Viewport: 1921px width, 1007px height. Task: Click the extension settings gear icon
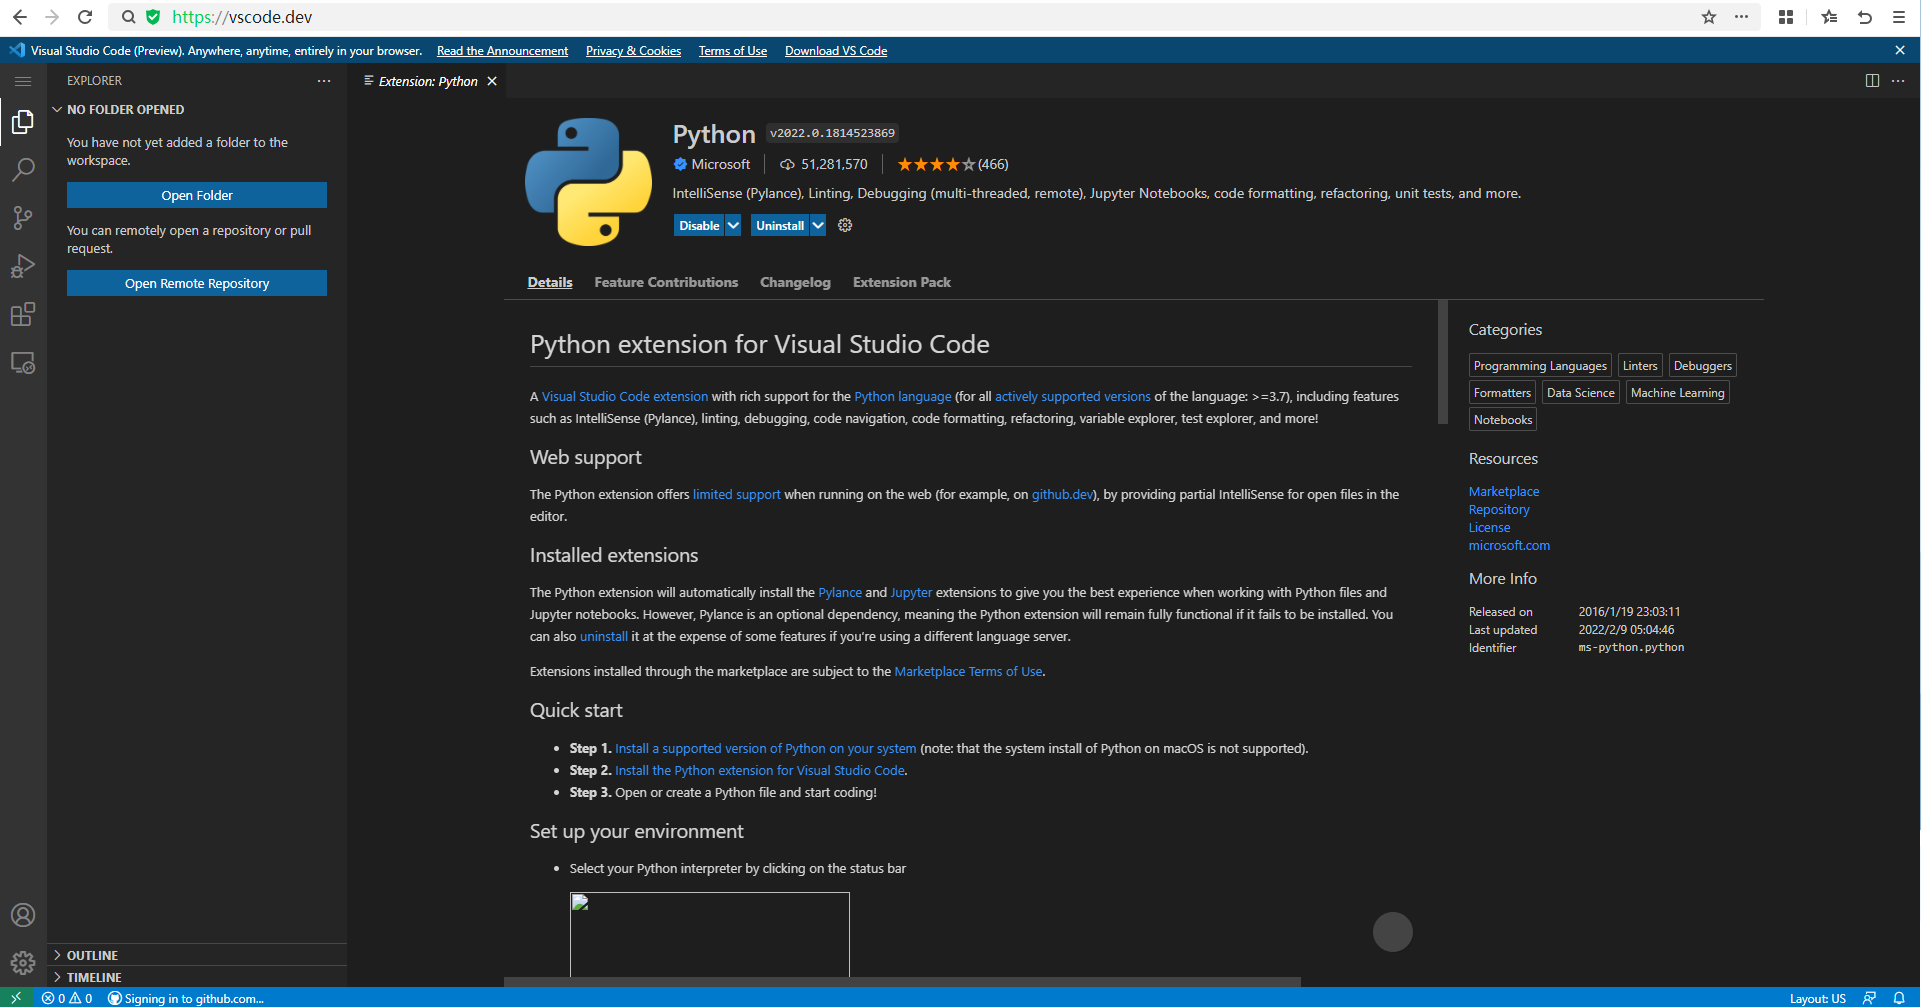845,225
